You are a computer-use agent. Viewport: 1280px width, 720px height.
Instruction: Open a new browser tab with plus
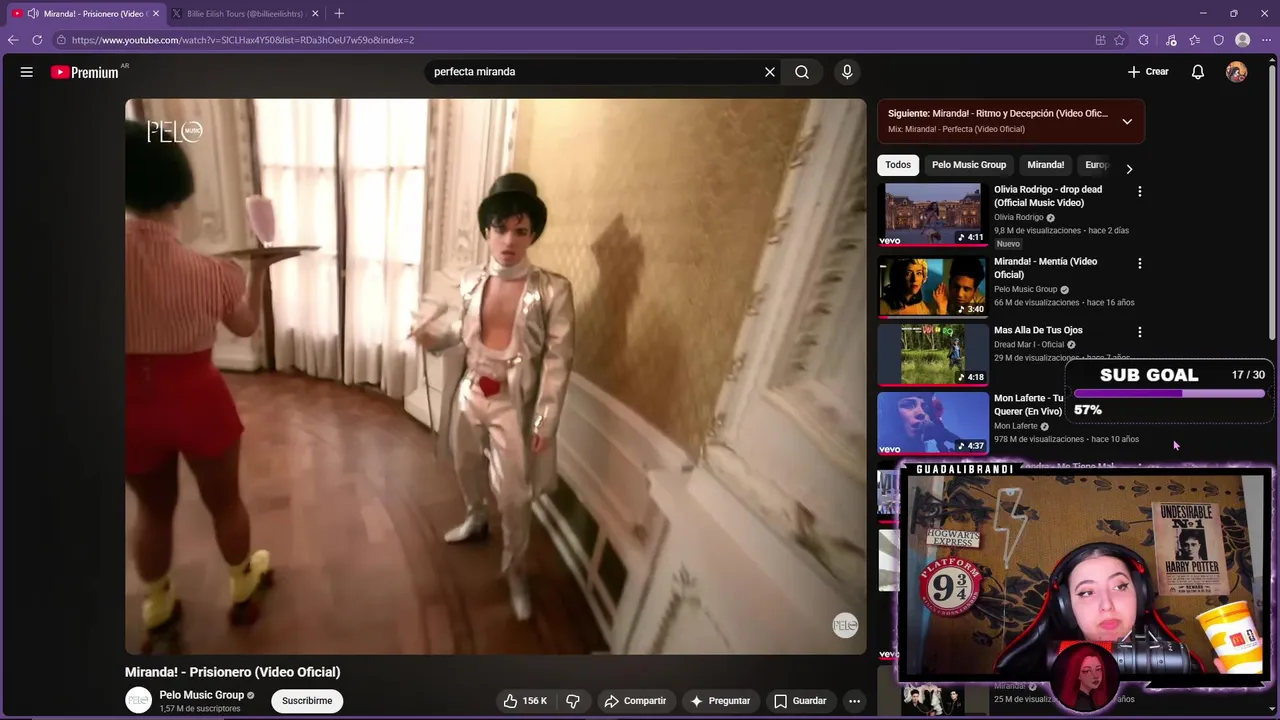point(339,14)
